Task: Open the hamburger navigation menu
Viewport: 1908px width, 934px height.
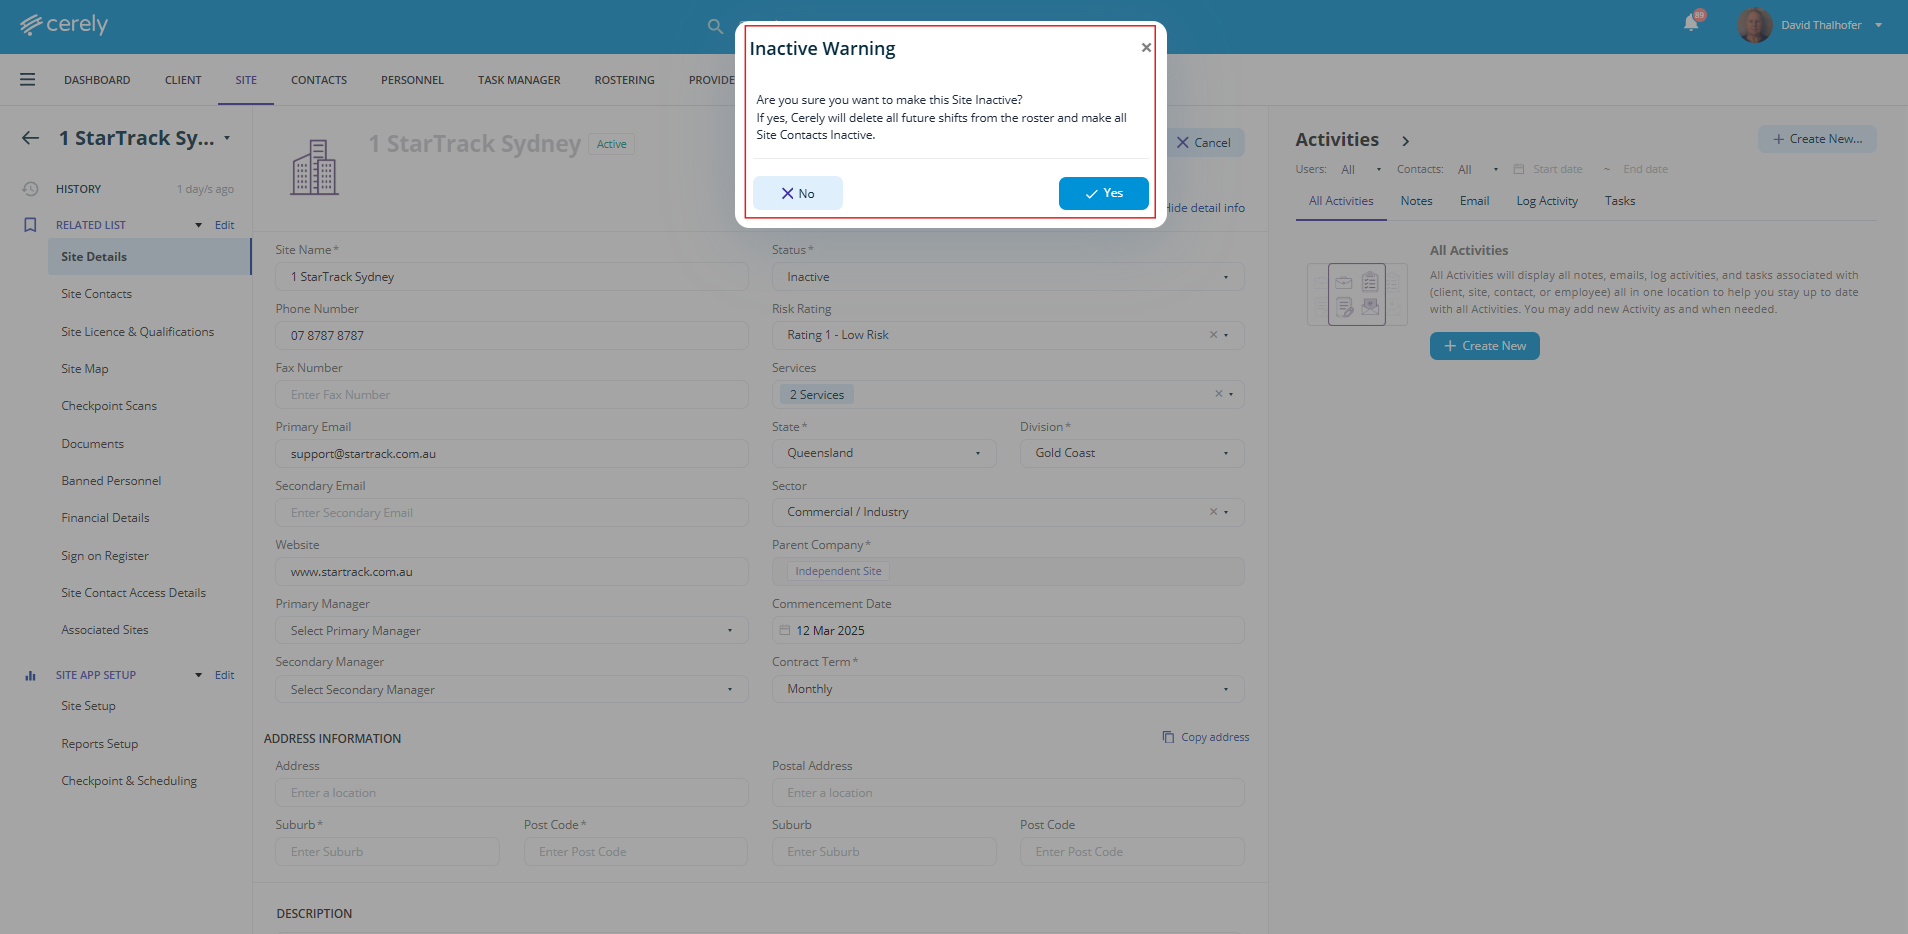Action: pyautogui.click(x=27, y=80)
